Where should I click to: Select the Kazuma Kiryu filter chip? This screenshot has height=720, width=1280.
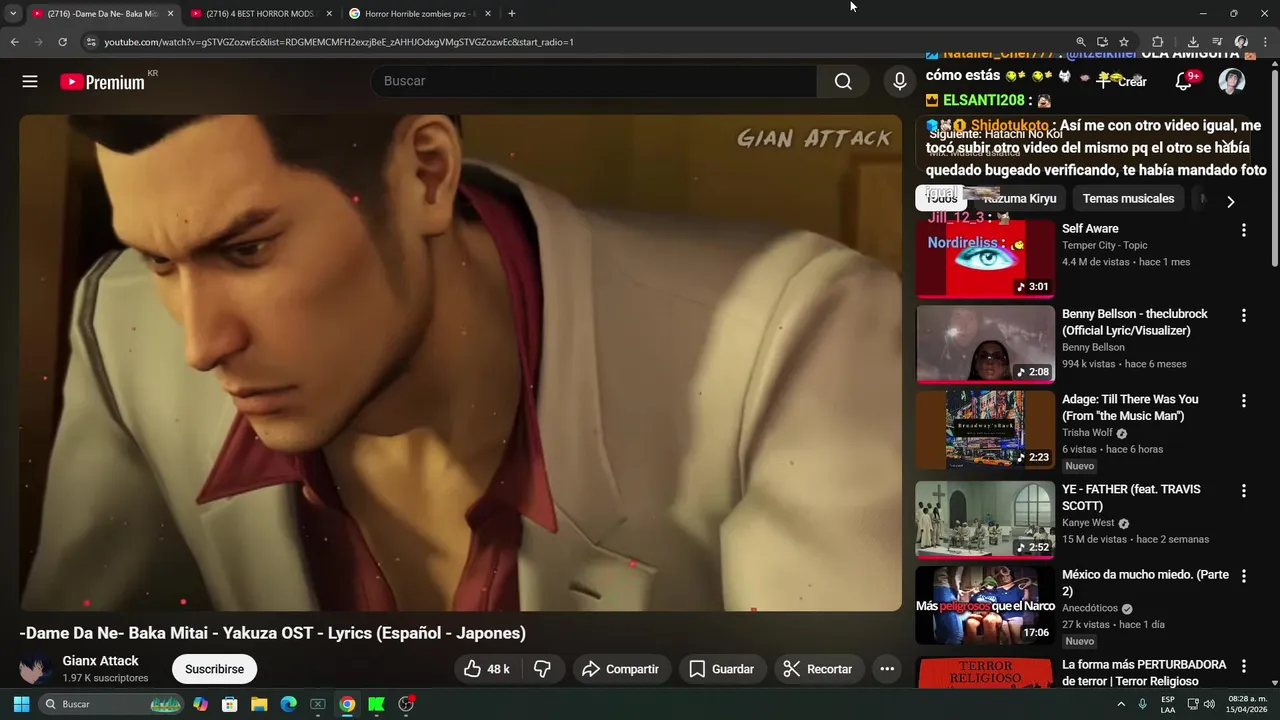pyautogui.click(x=1020, y=198)
